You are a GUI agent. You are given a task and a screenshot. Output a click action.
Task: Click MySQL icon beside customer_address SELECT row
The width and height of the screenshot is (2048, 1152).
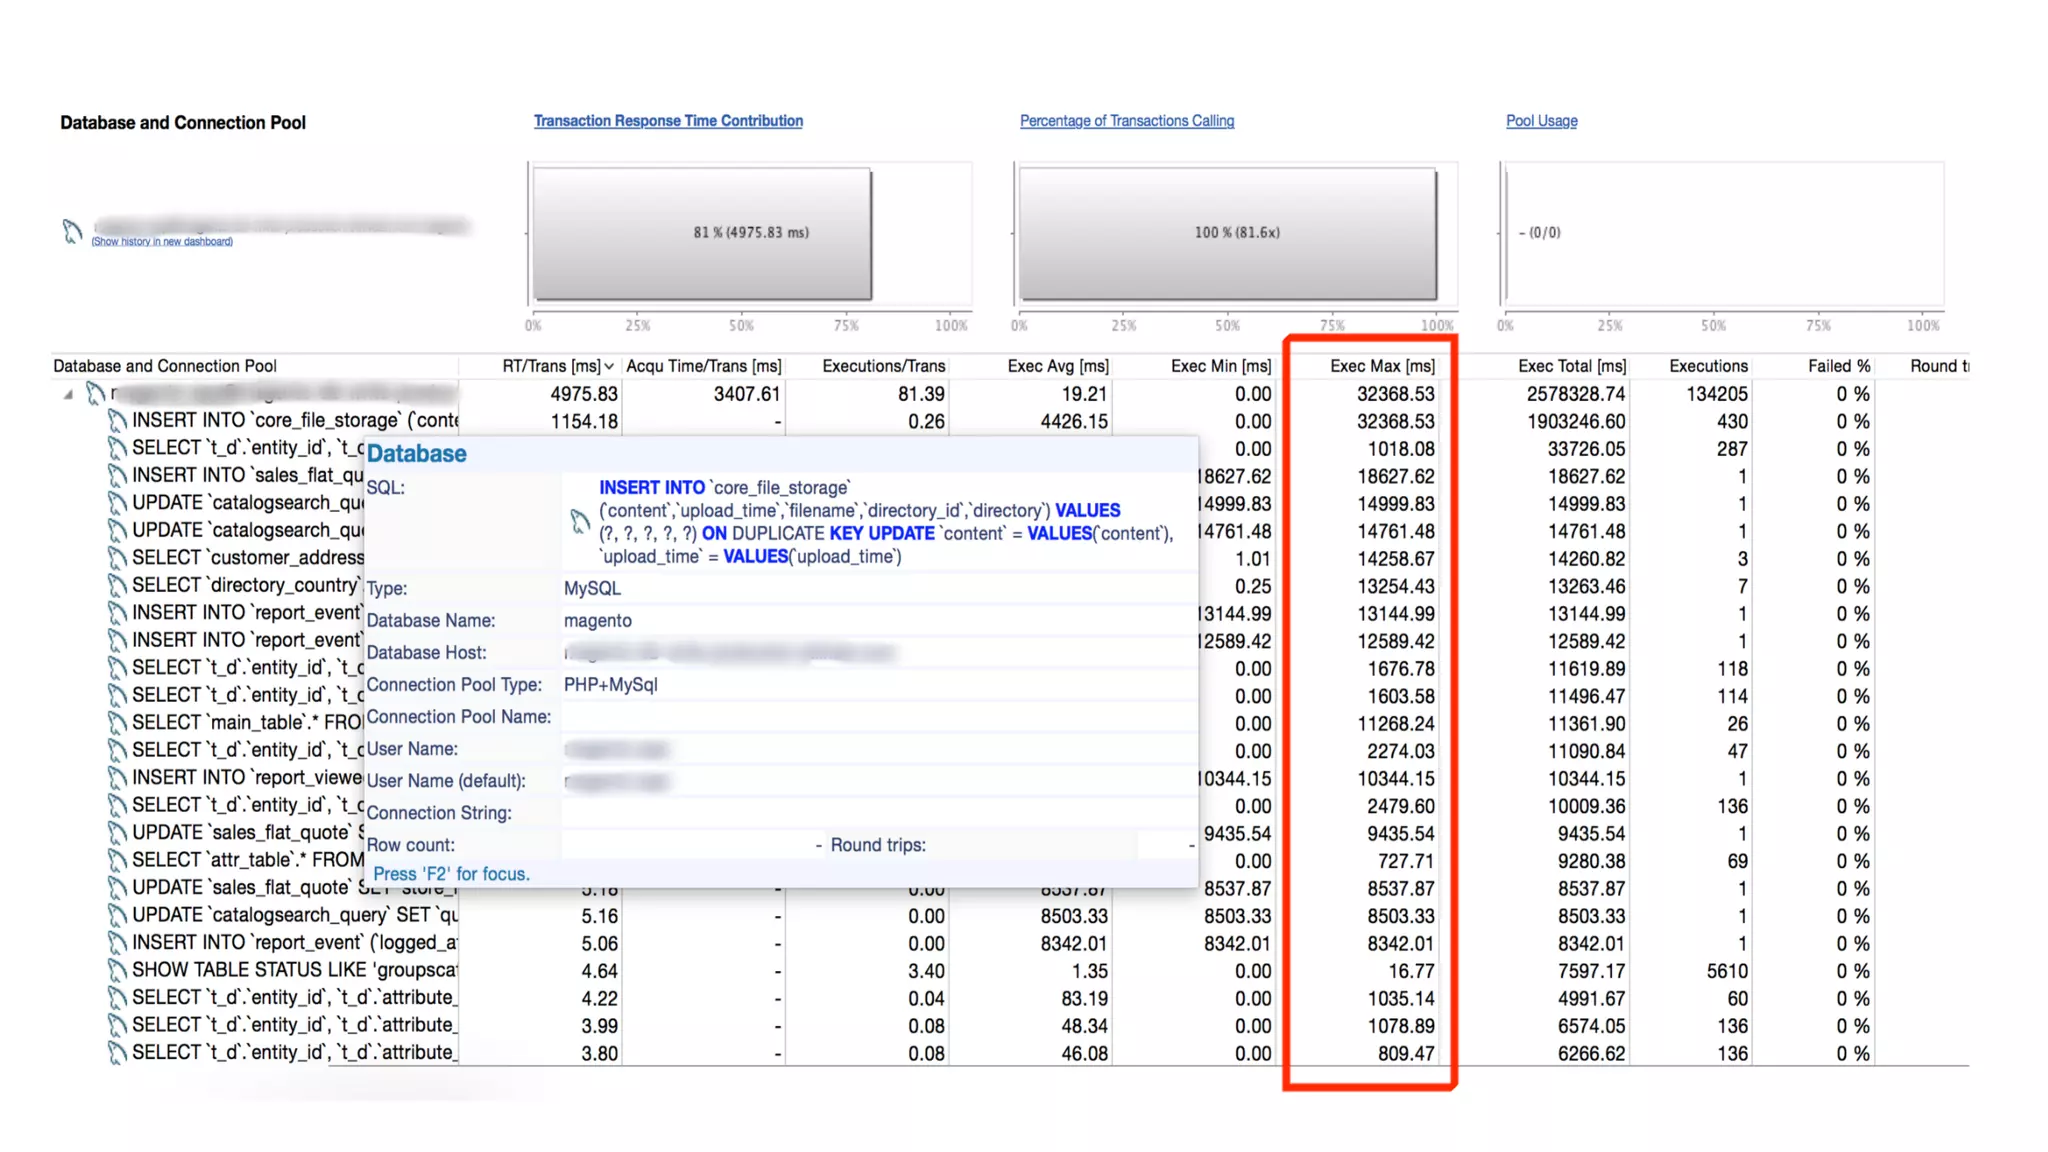coord(117,558)
